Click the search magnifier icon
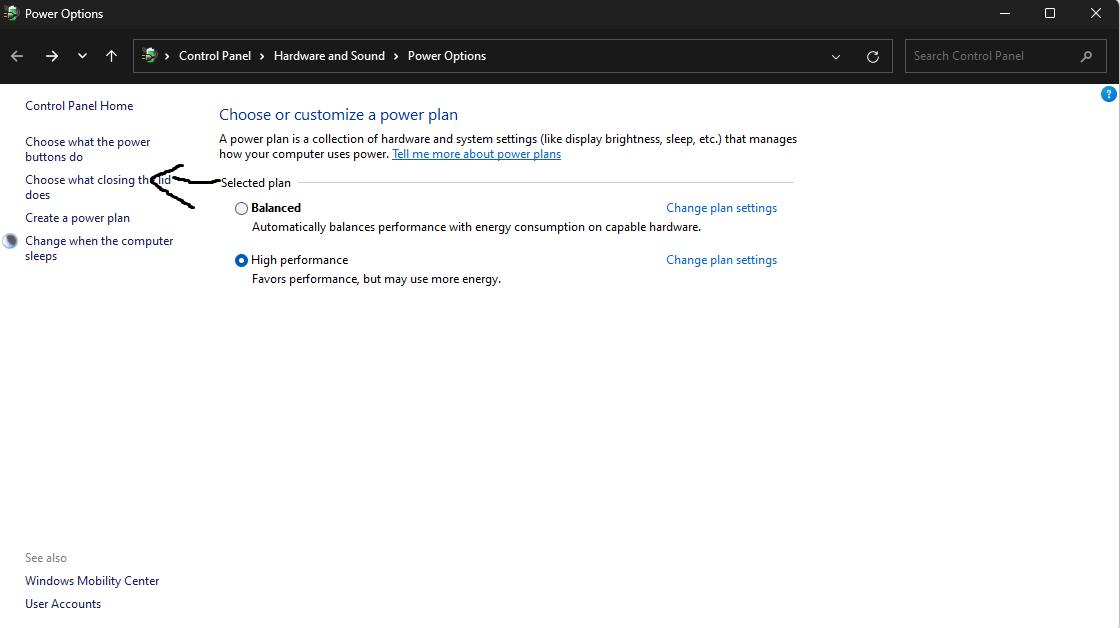This screenshot has height=628, width=1120. [1086, 56]
